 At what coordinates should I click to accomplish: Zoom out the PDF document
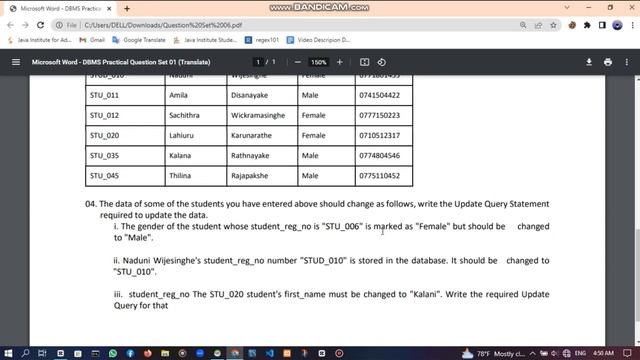click(298, 62)
